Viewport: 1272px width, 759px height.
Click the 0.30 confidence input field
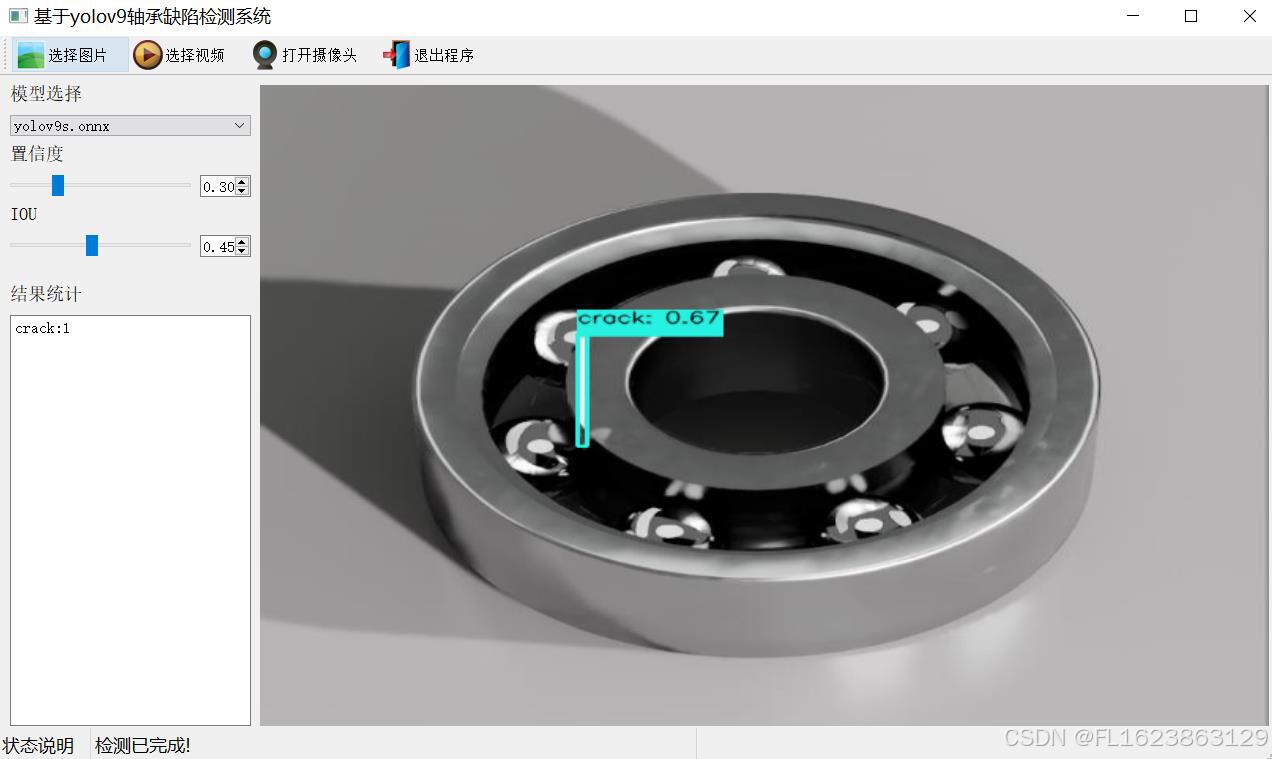point(218,186)
